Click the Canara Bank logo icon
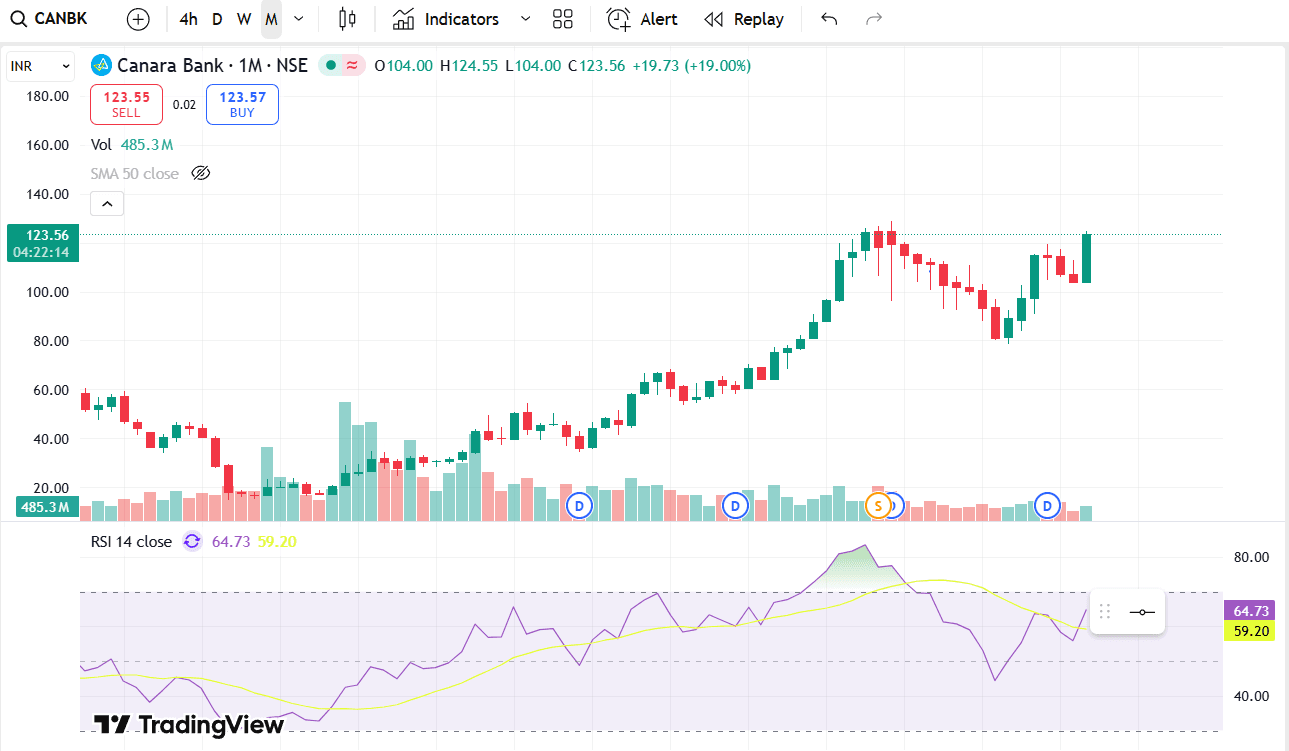Screen dimensions: 1289x751 (x=100, y=66)
